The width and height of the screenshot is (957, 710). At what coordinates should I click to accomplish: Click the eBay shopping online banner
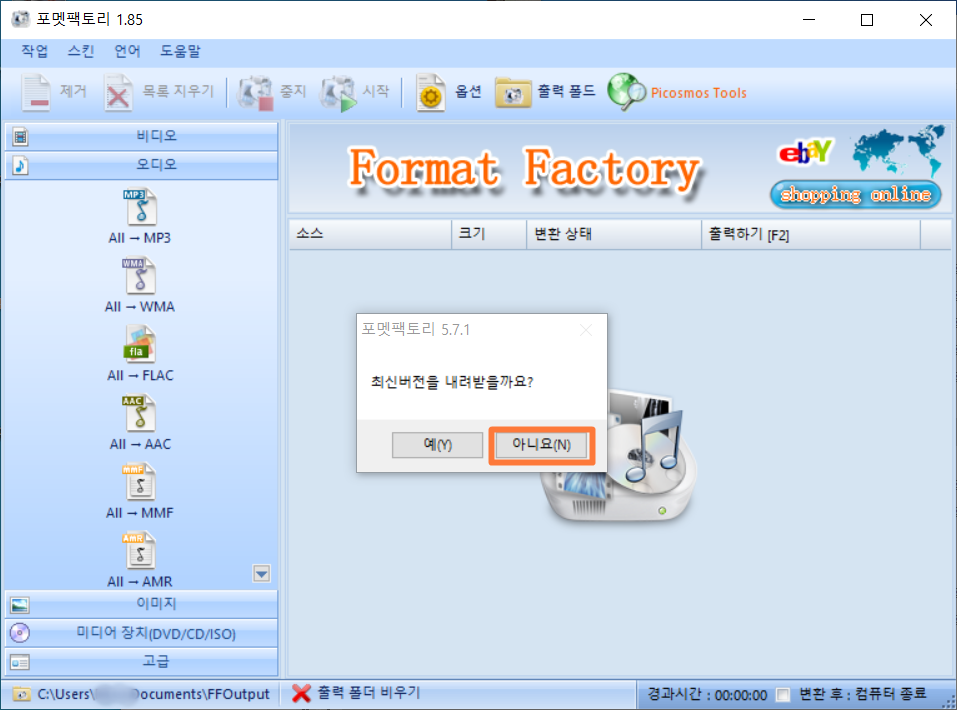coord(856,168)
